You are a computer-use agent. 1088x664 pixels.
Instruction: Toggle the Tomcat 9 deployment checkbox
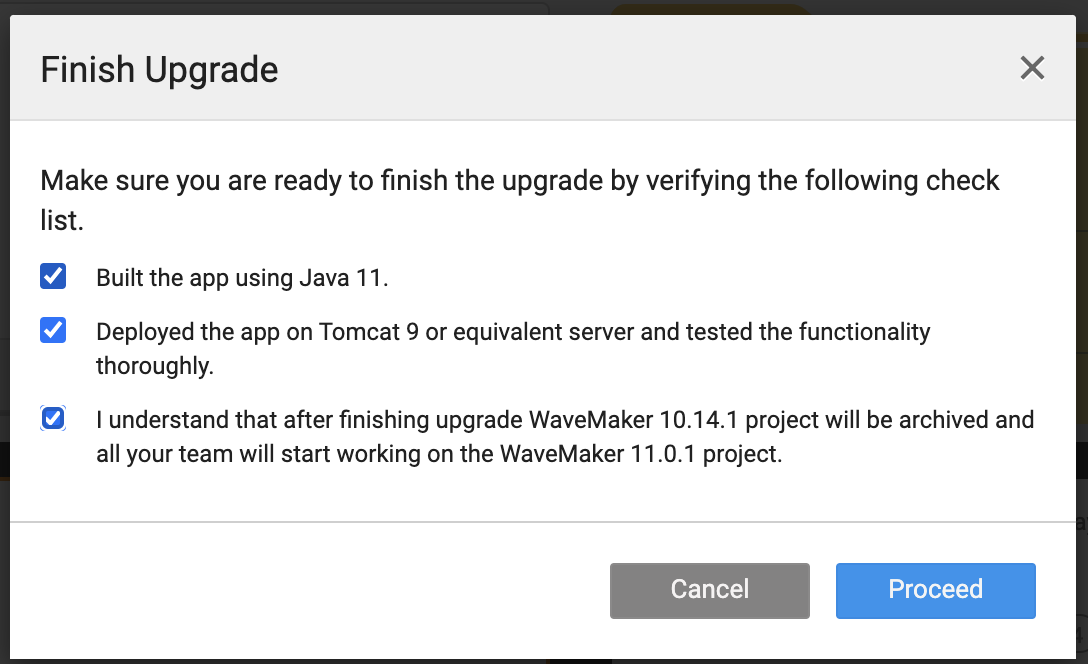click(53, 330)
